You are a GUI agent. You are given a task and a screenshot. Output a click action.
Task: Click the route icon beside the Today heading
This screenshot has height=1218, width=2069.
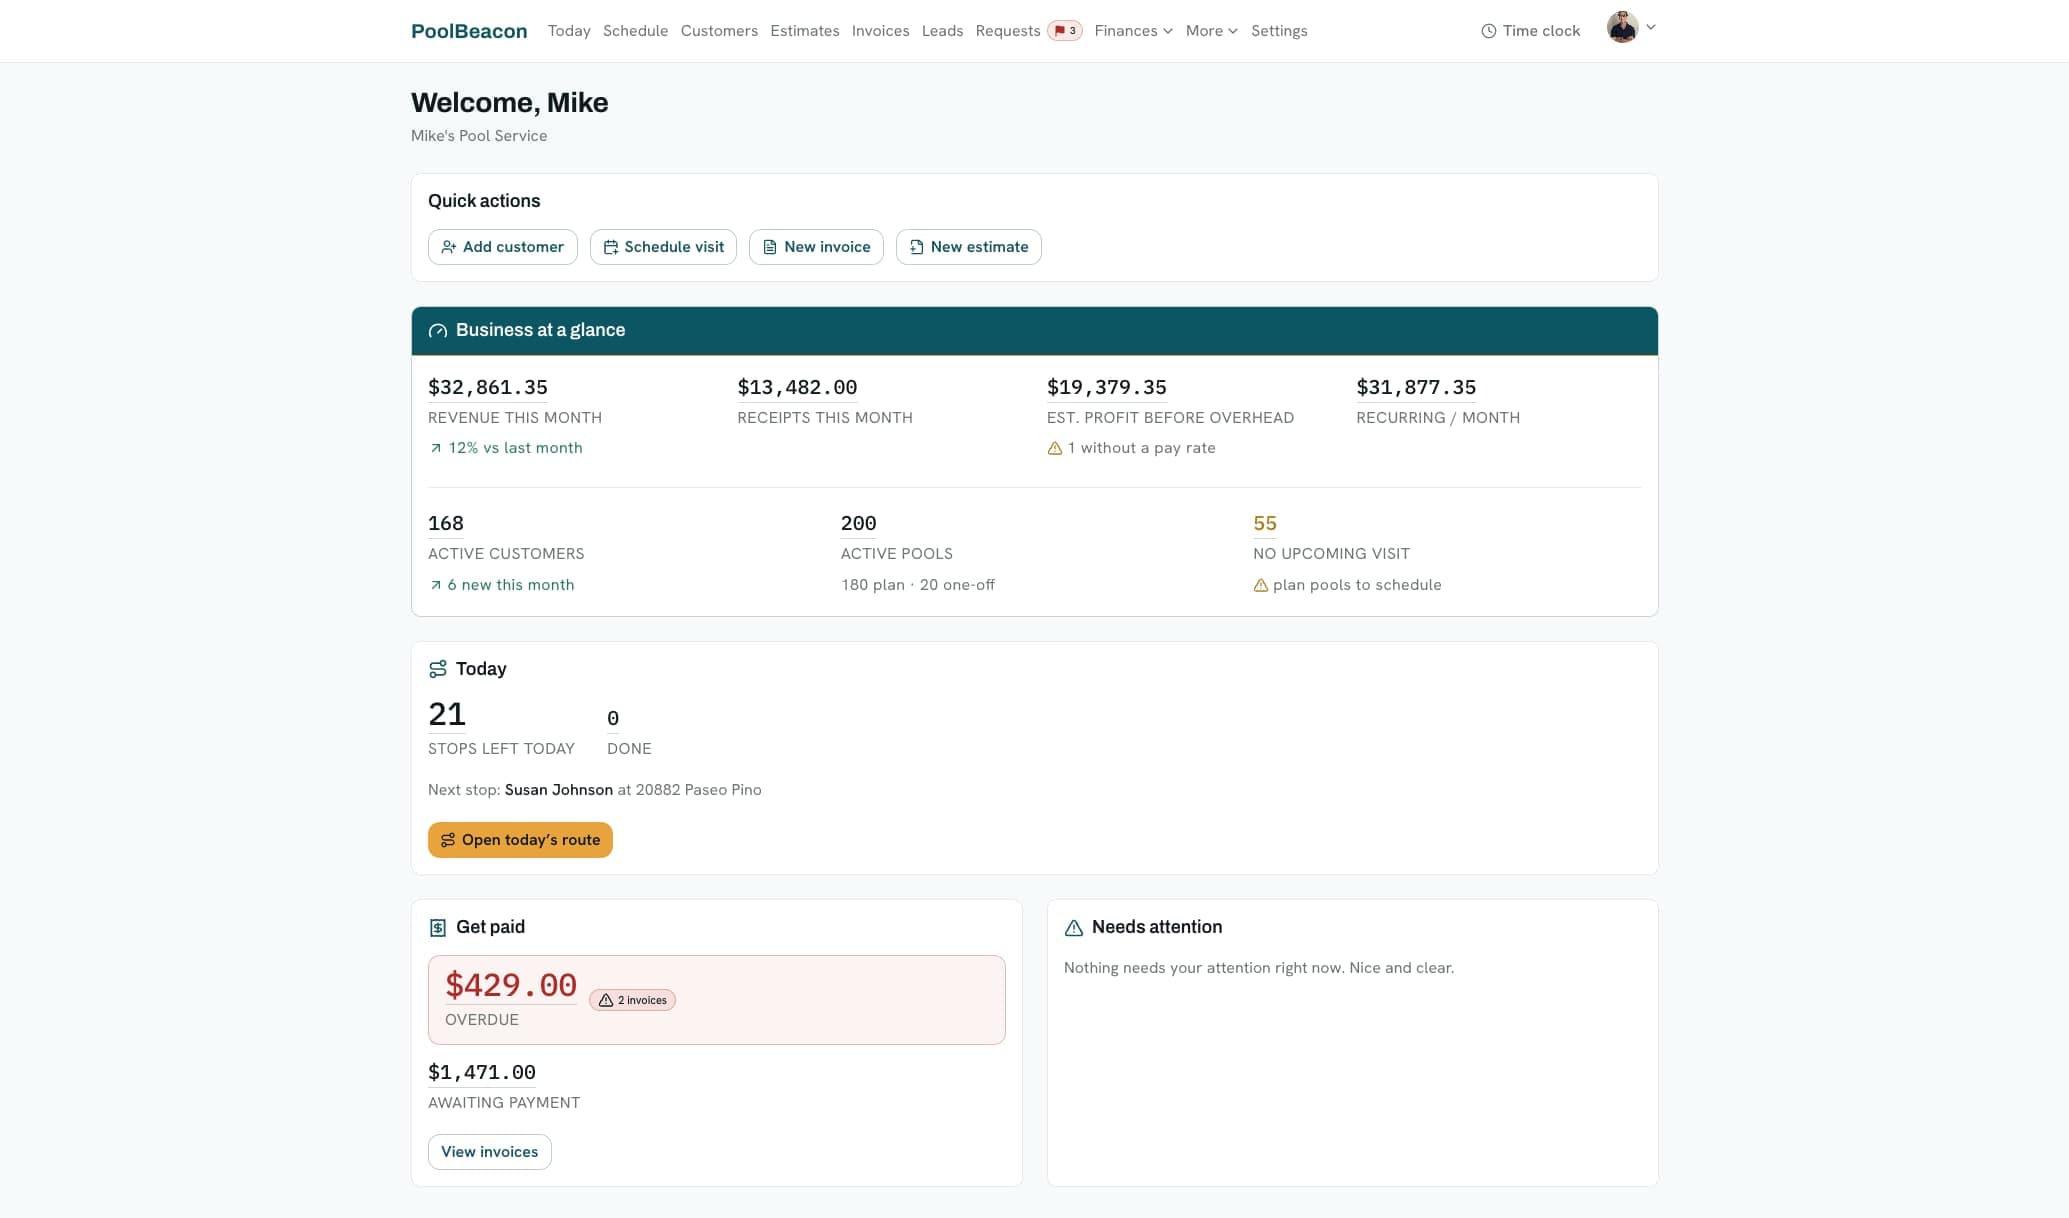(438, 669)
